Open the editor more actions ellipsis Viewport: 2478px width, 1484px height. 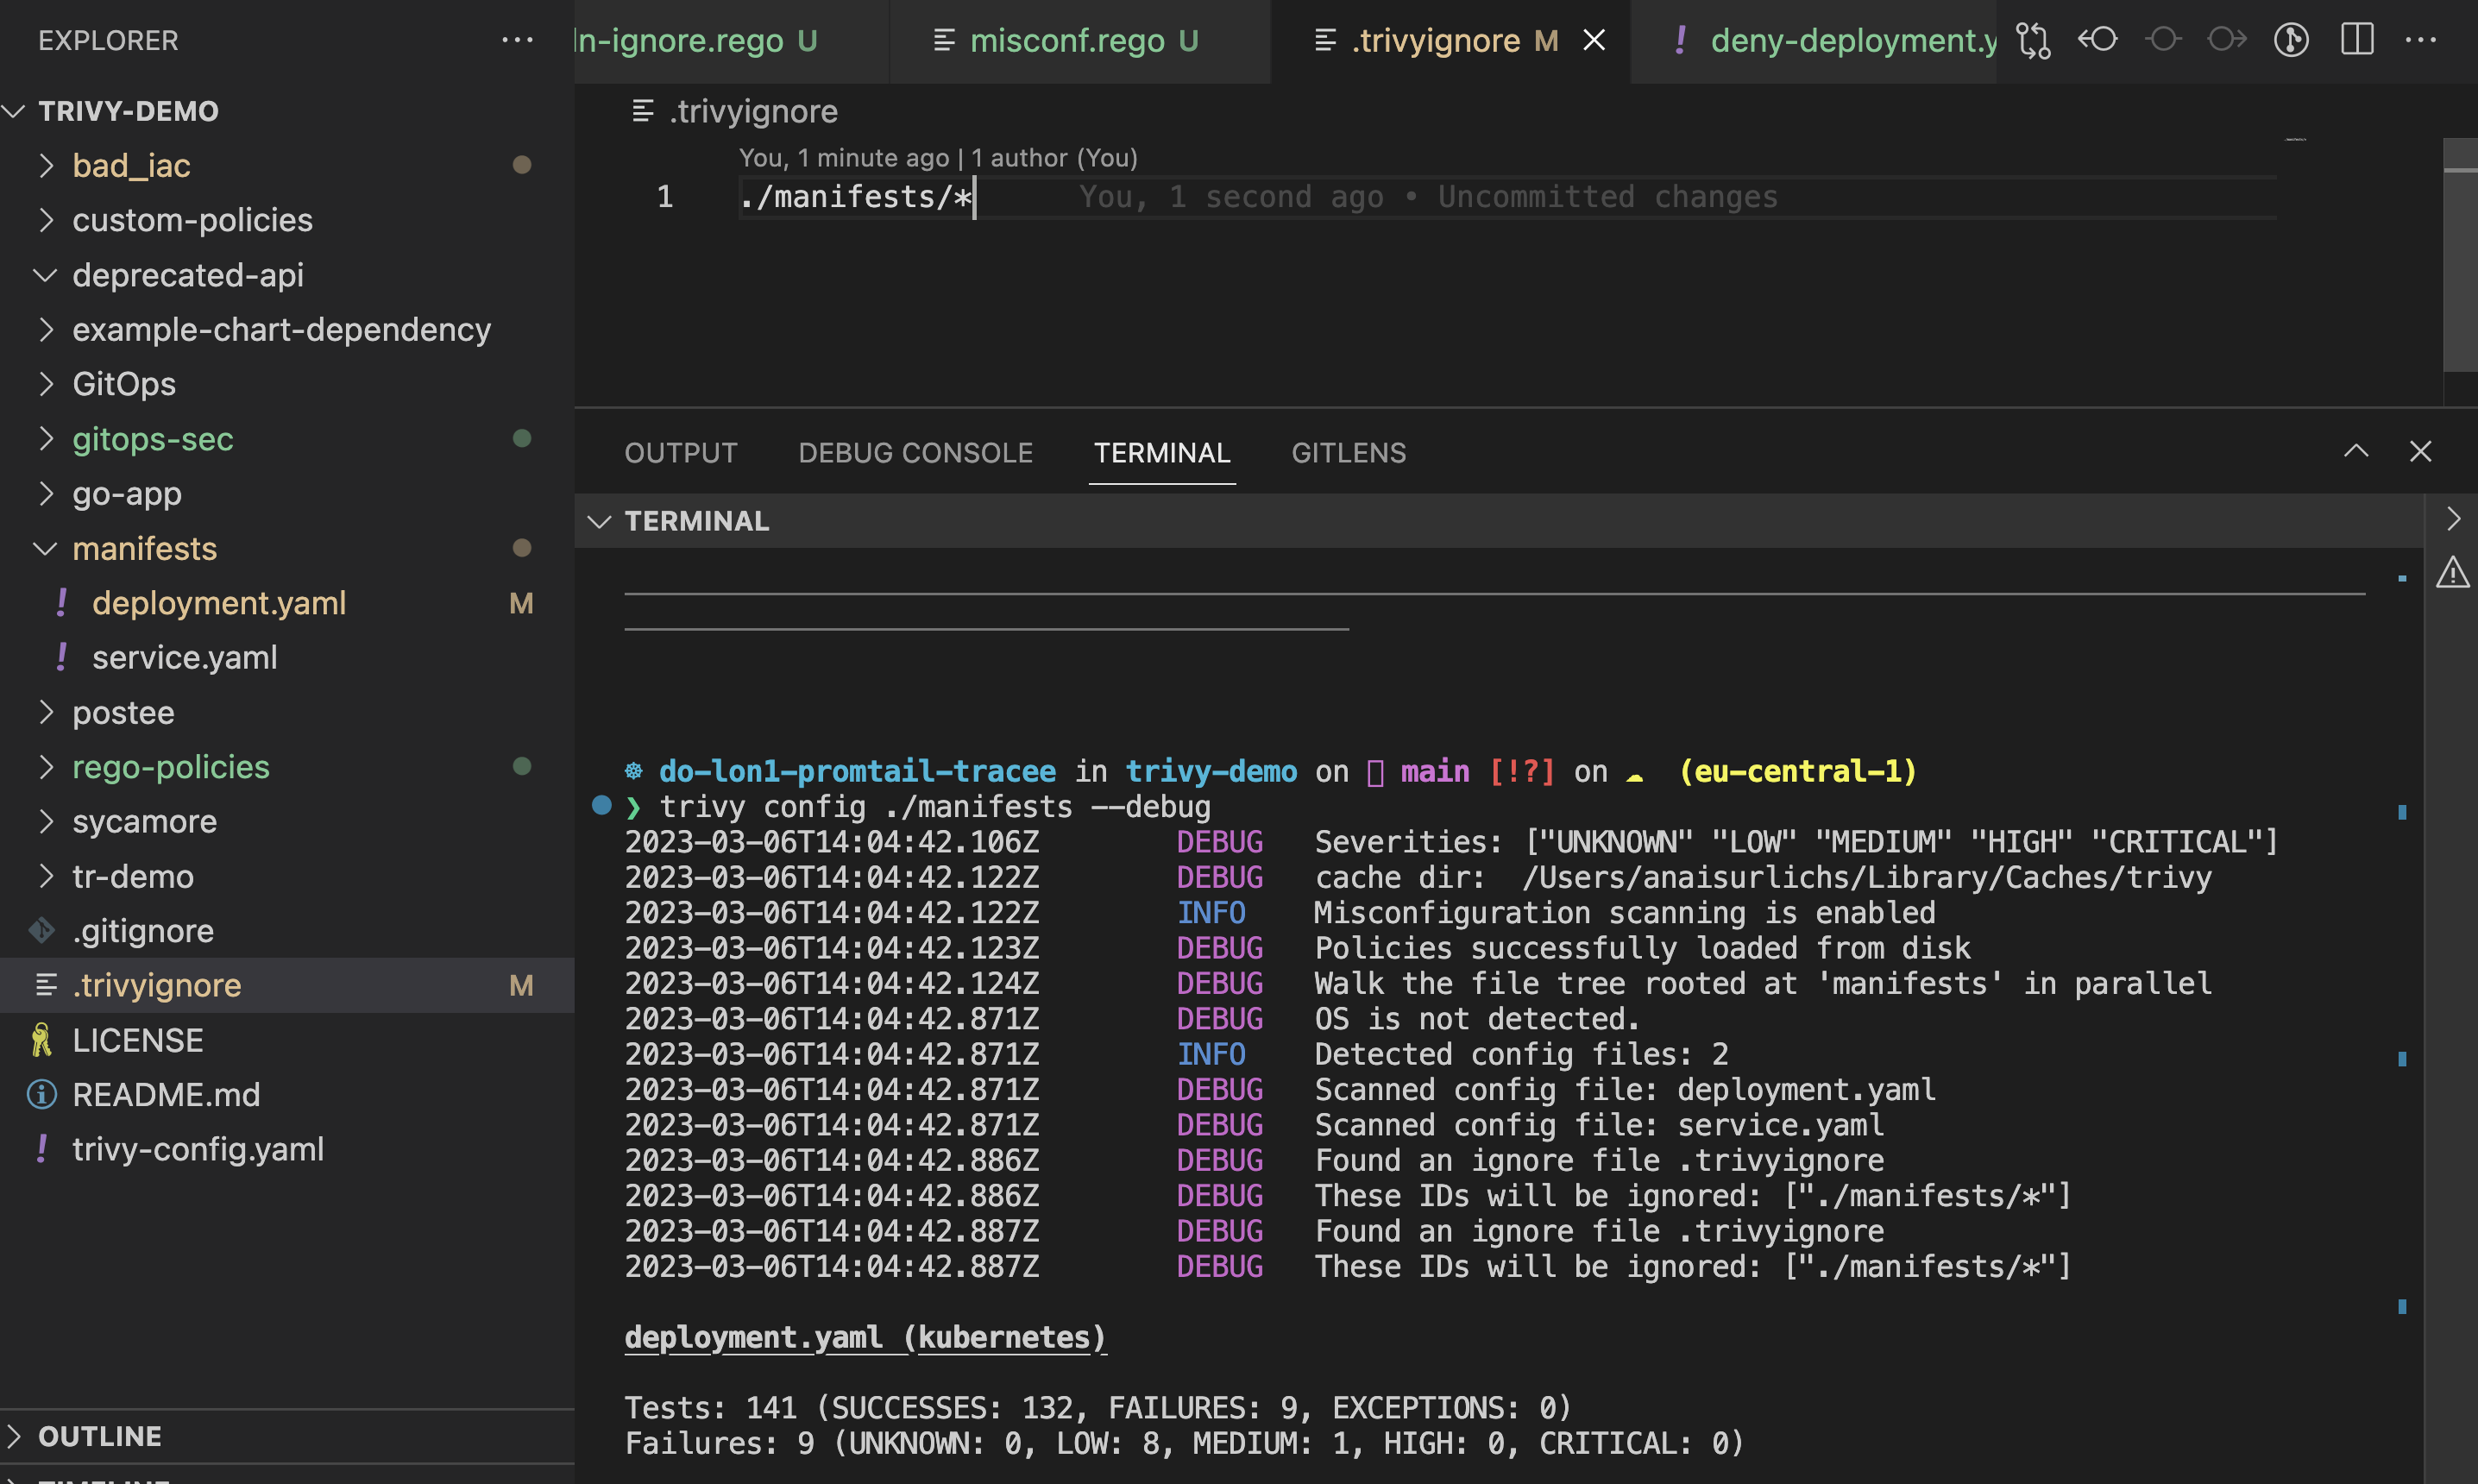pyautogui.click(x=2421, y=40)
